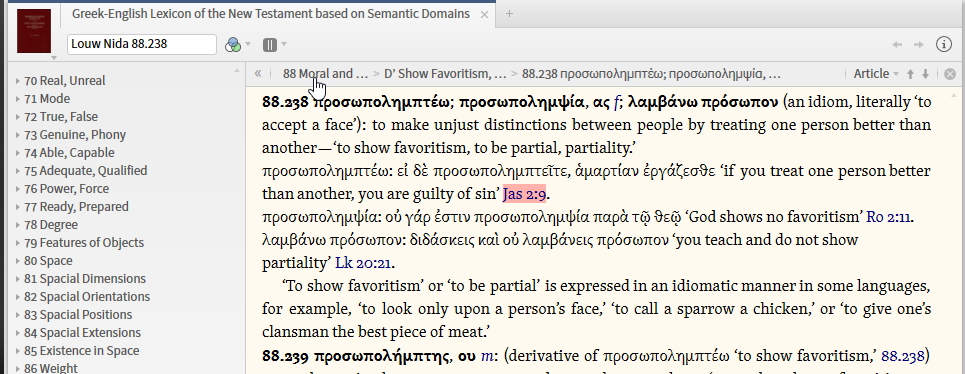The width and height of the screenshot is (965, 374).
Task: Expand 74 Able, Capable
Action: pyautogui.click(x=18, y=153)
